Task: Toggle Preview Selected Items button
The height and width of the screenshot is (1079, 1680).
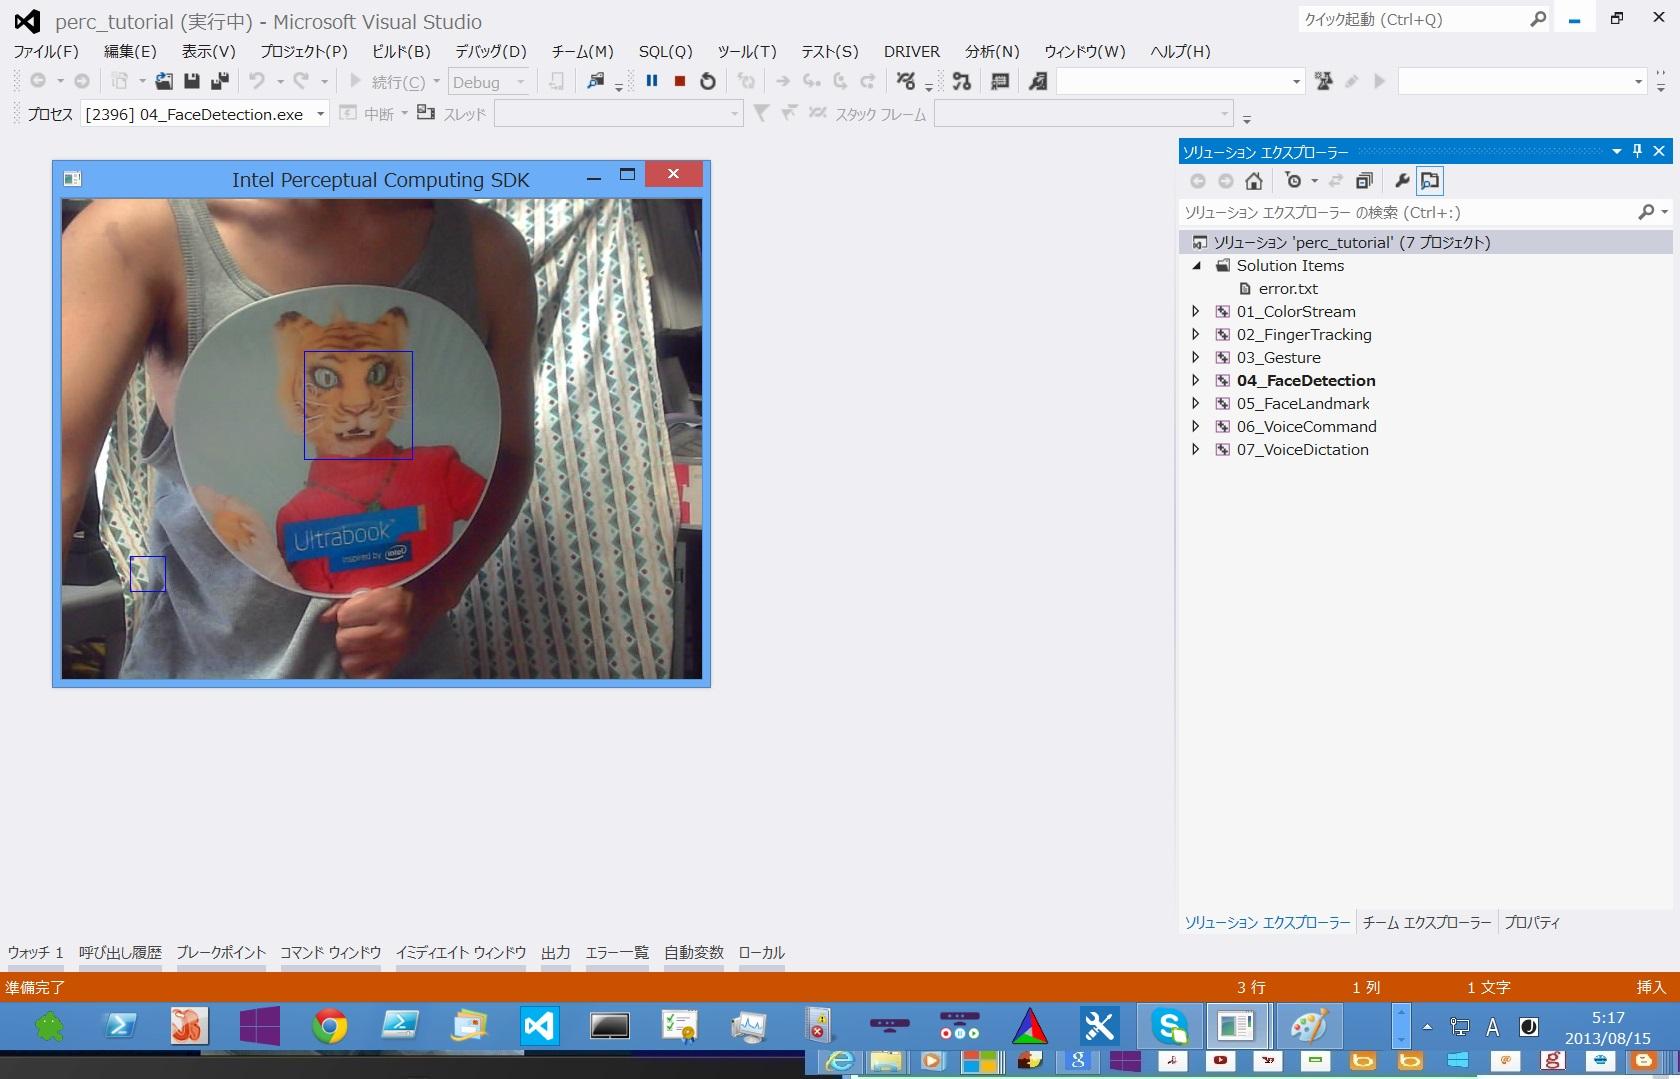Action: 1430,181
